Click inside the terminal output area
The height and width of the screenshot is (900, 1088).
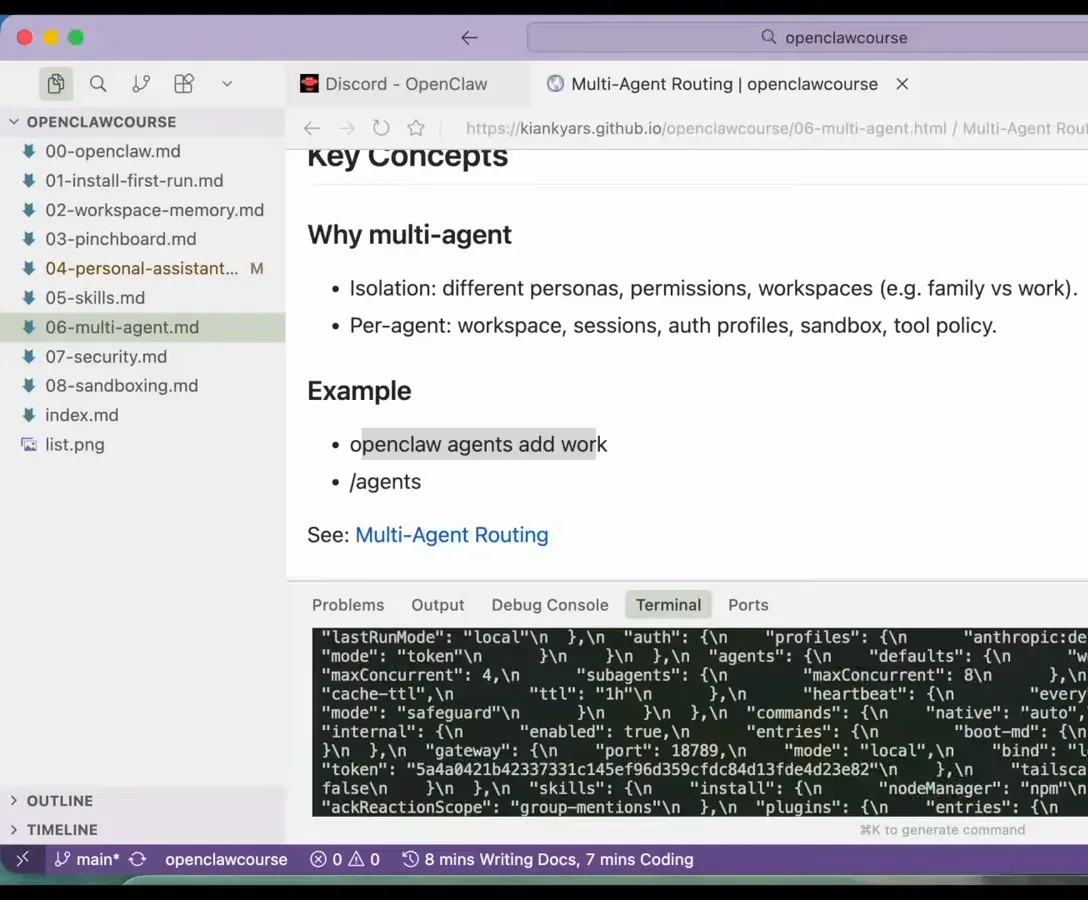pyautogui.click(x=699, y=722)
